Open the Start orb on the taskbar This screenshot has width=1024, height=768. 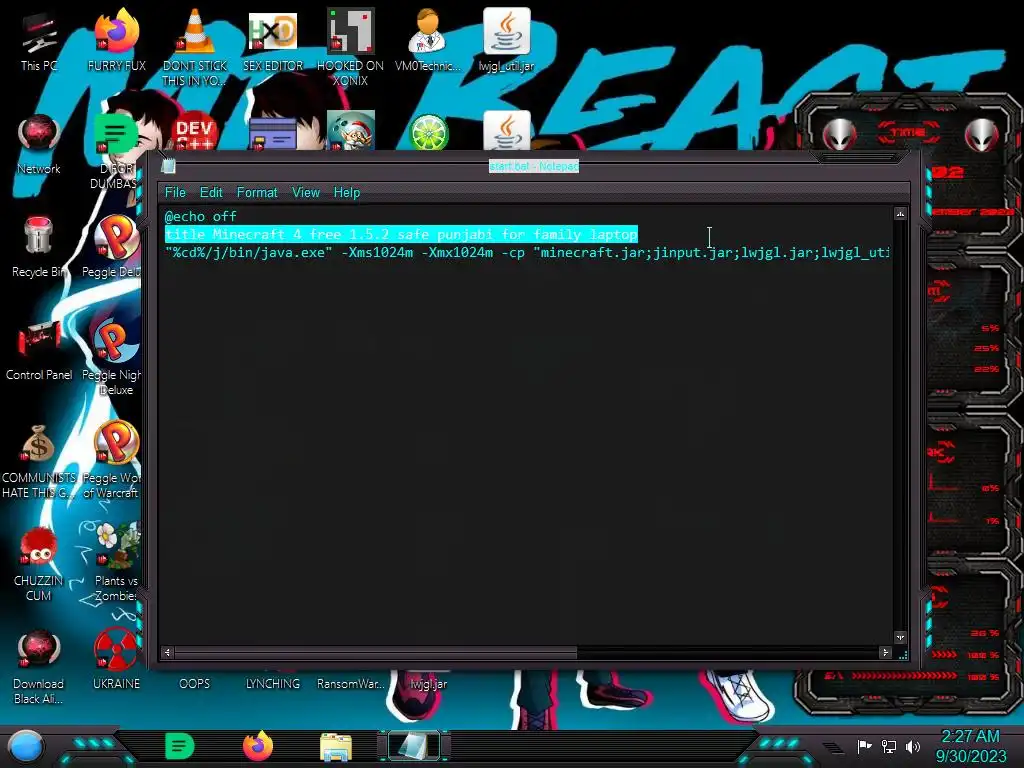pos(26,747)
